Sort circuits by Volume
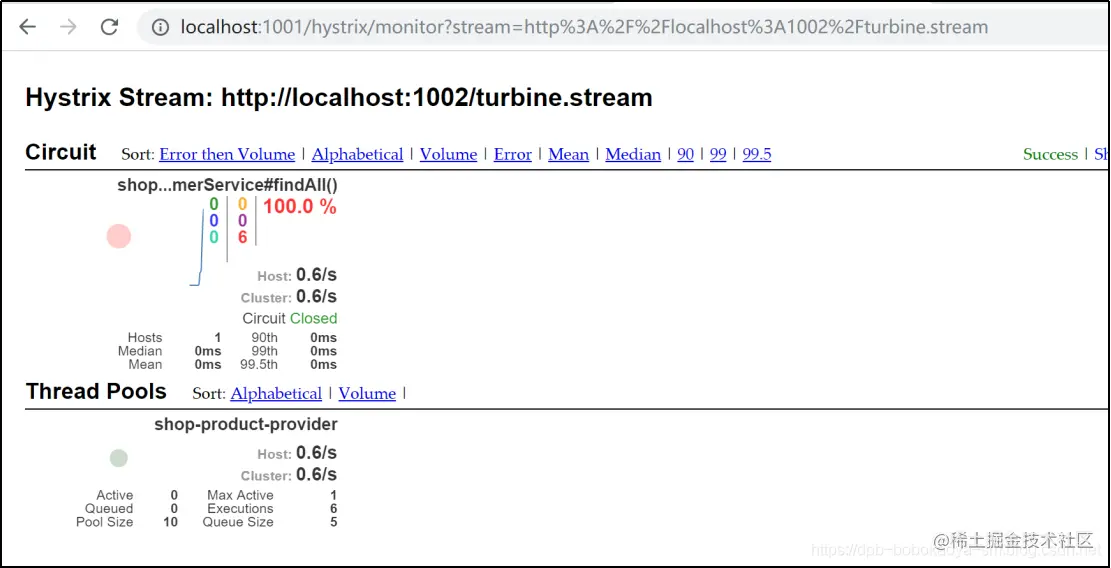 pyautogui.click(x=449, y=154)
